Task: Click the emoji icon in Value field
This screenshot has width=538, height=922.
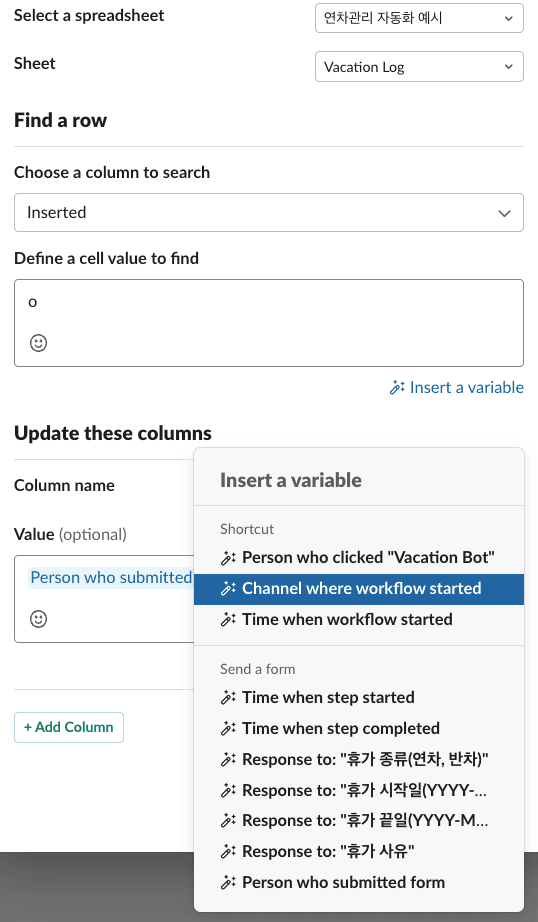Action: (x=38, y=619)
